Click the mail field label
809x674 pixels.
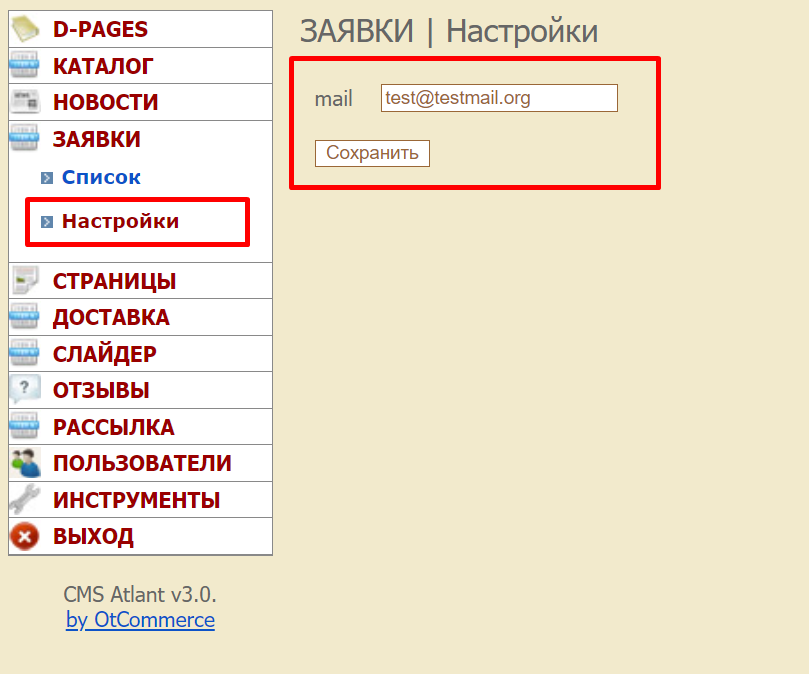click(x=333, y=99)
